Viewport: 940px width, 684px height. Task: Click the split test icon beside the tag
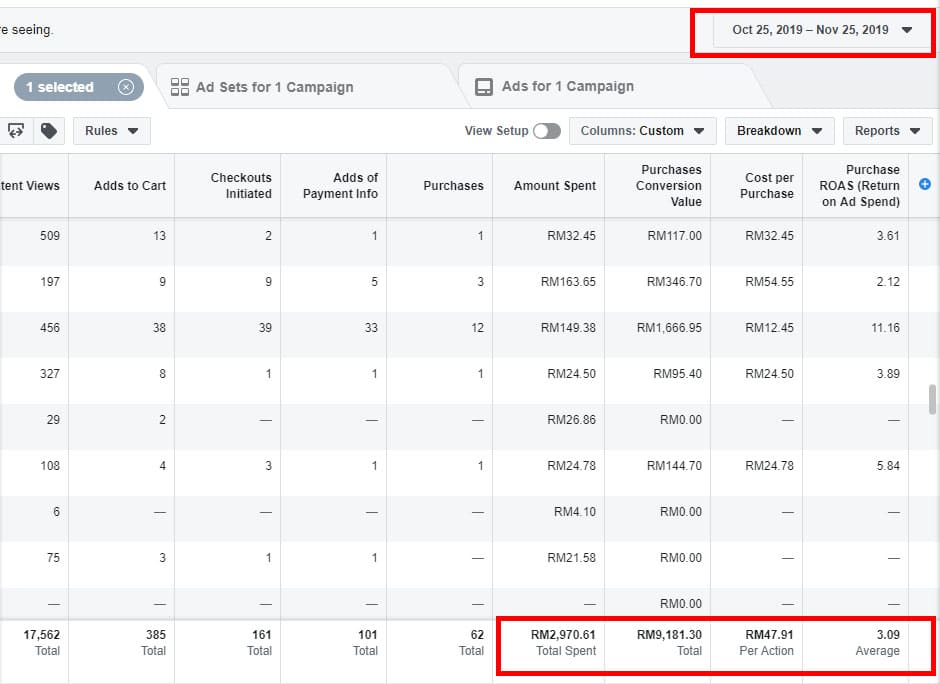coord(16,131)
